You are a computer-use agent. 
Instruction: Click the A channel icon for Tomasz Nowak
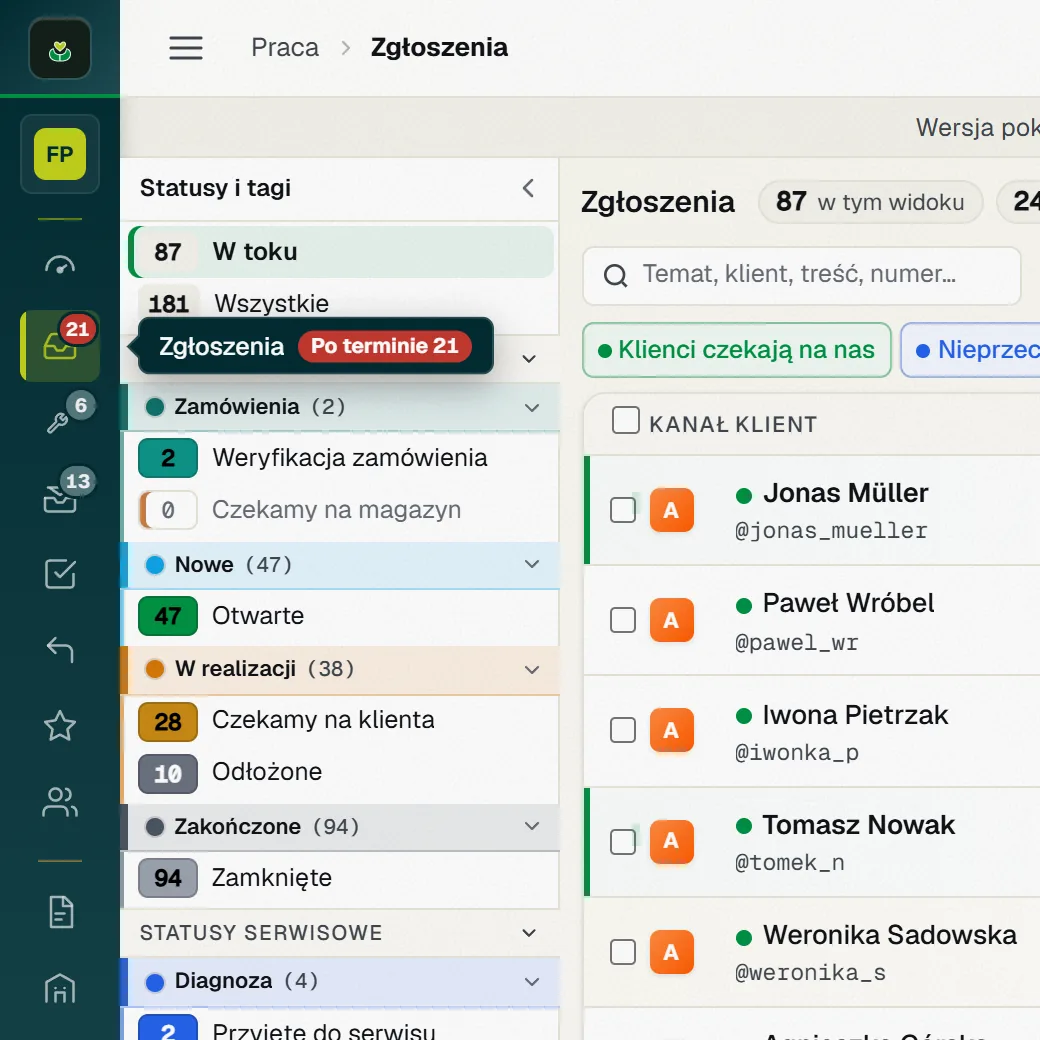click(671, 840)
